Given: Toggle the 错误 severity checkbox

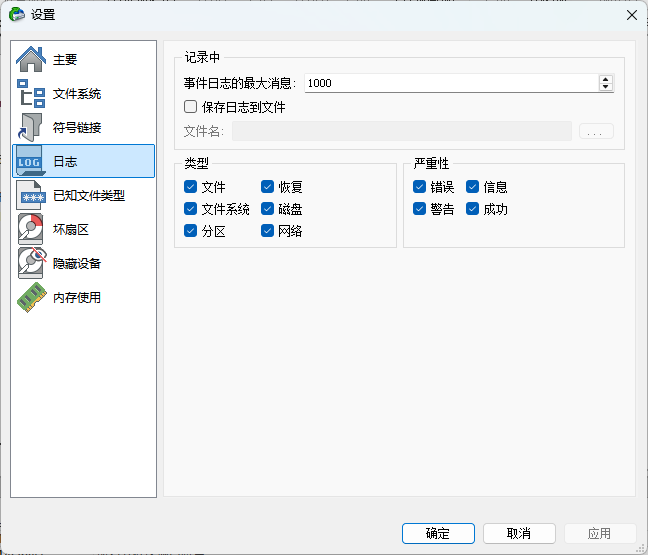Looking at the screenshot, I should tap(419, 187).
